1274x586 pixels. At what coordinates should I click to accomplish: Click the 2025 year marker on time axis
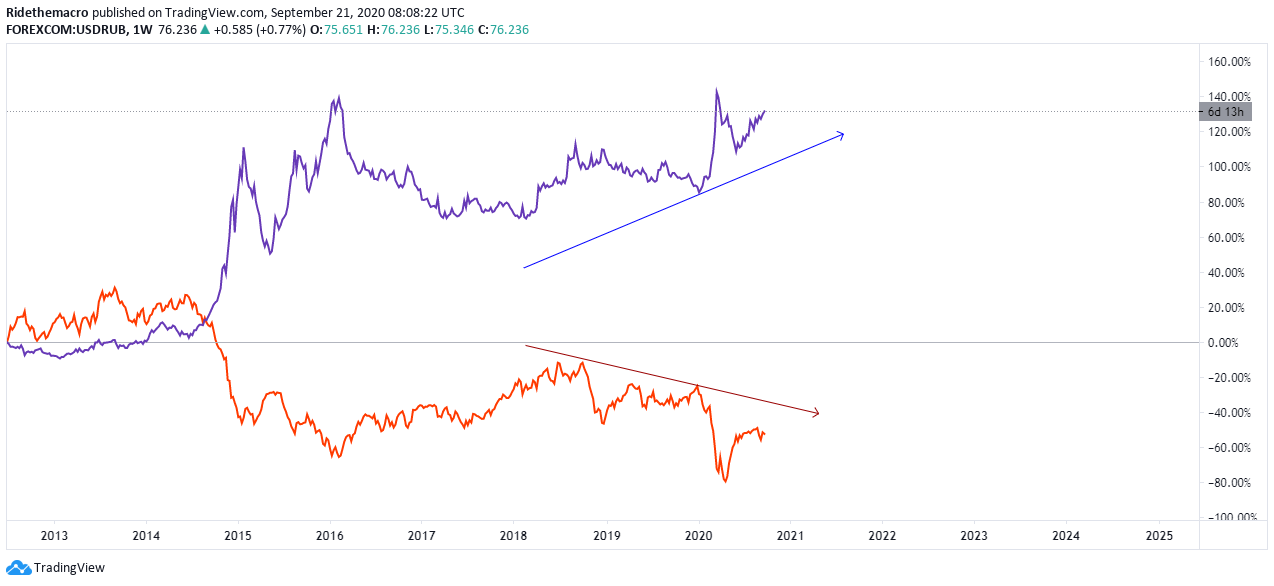point(1158,535)
